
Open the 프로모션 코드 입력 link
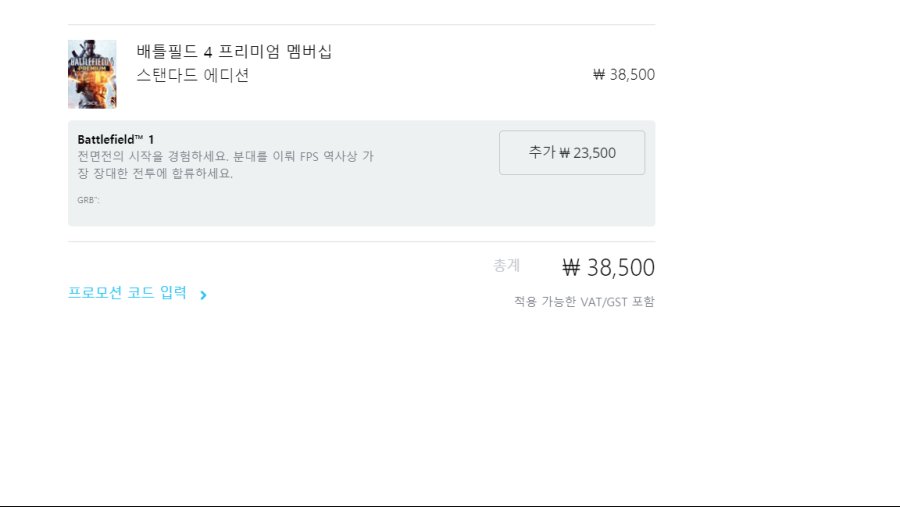click(127, 293)
